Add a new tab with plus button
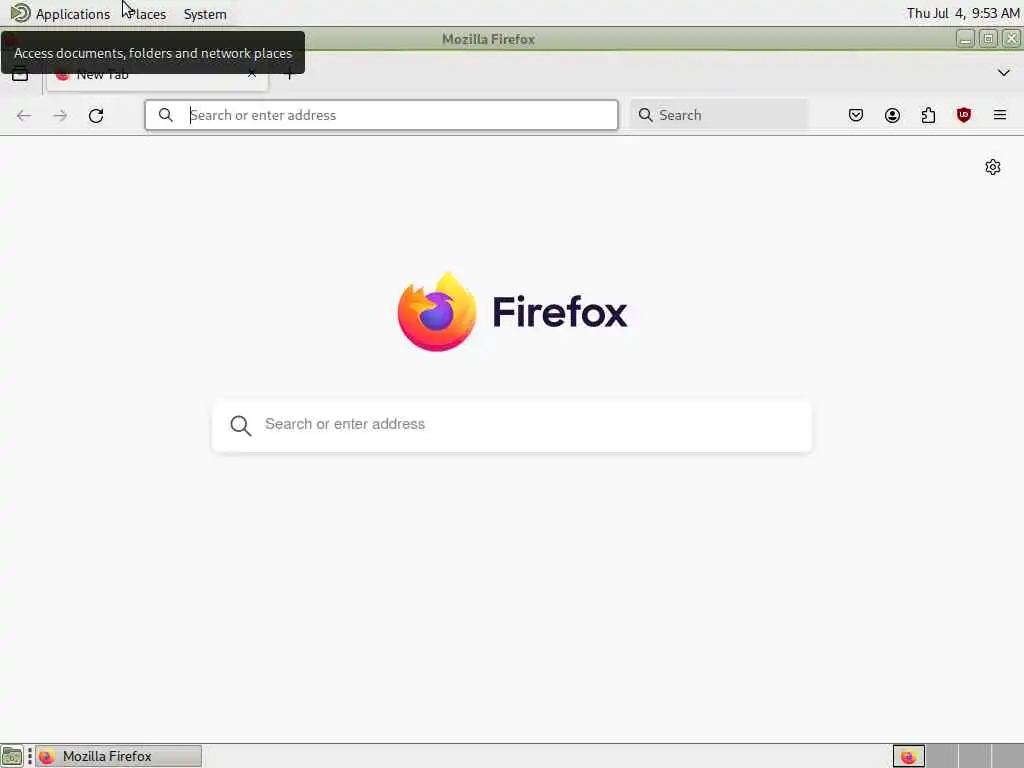The width and height of the screenshot is (1024, 768). (x=289, y=74)
